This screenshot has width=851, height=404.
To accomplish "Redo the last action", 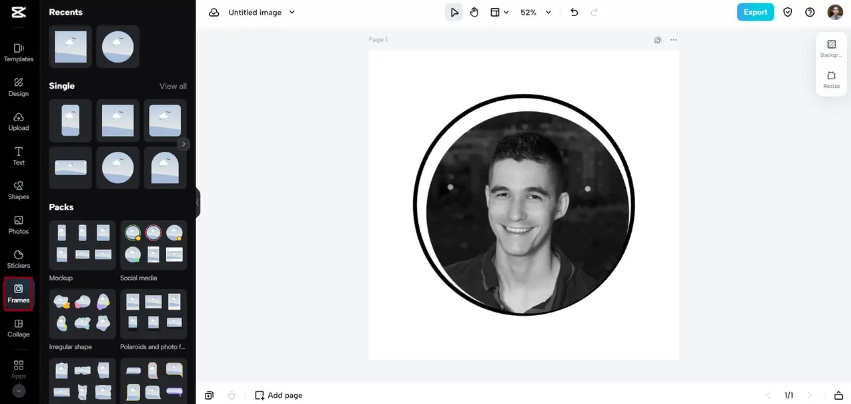I will point(594,12).
